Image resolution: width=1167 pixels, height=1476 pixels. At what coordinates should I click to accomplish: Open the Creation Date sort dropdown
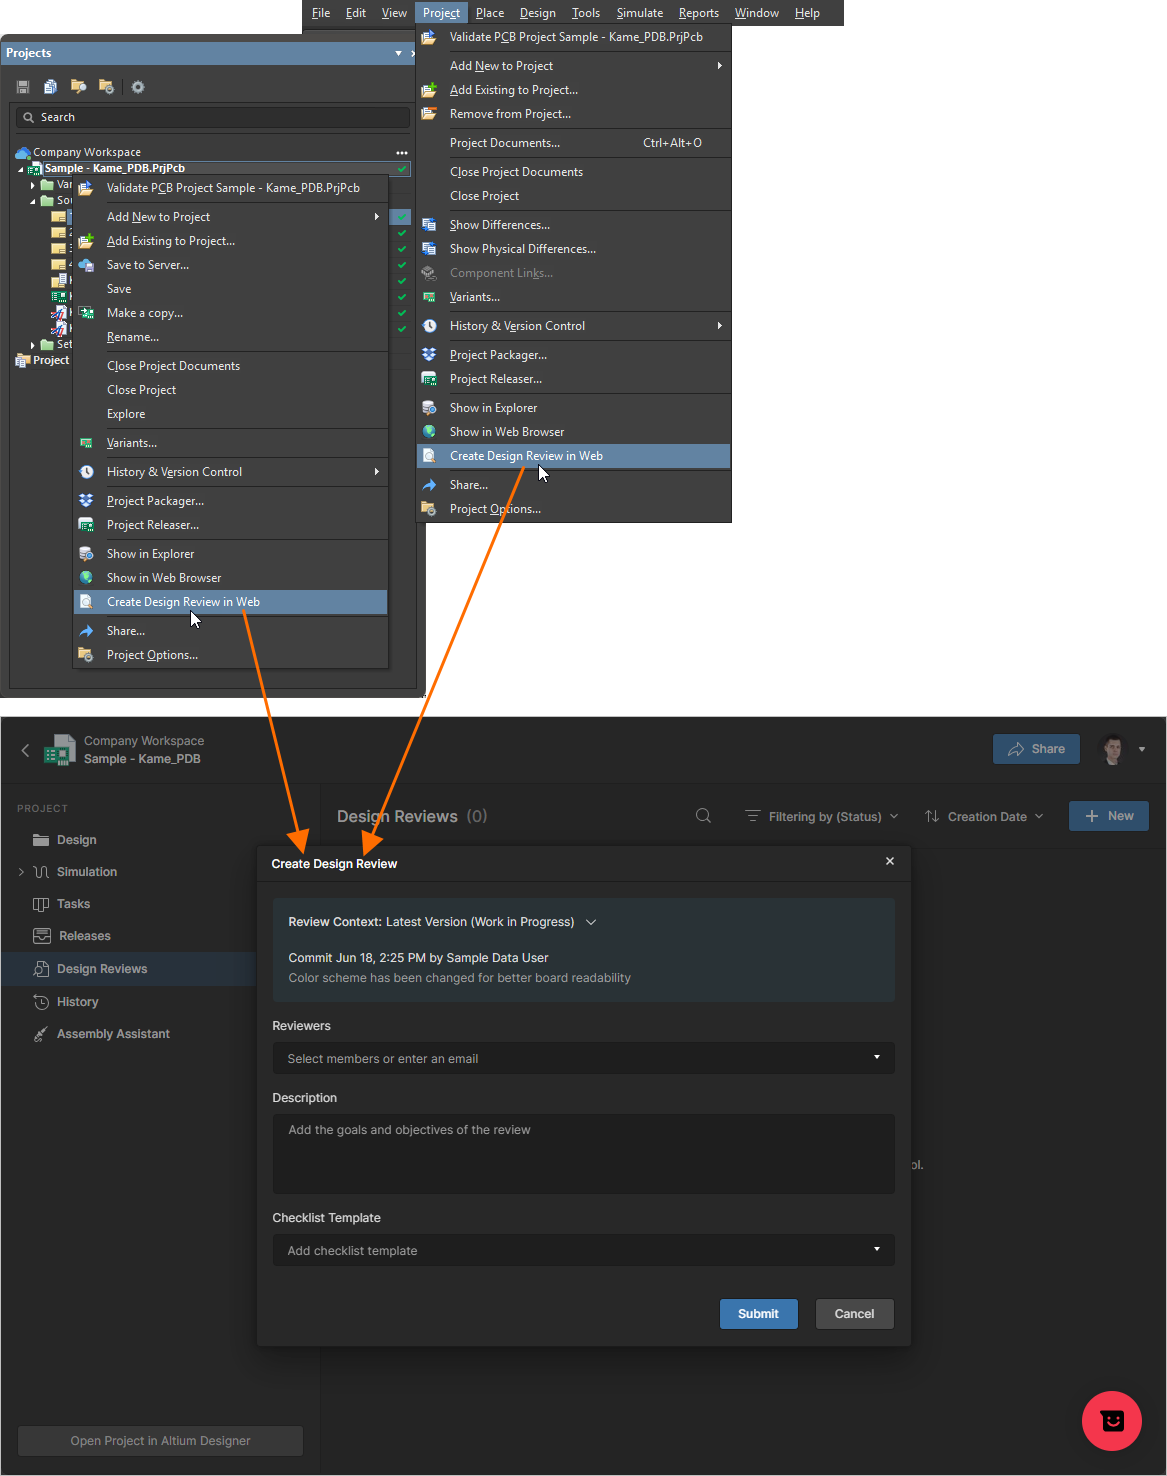(x=985, y=817)
